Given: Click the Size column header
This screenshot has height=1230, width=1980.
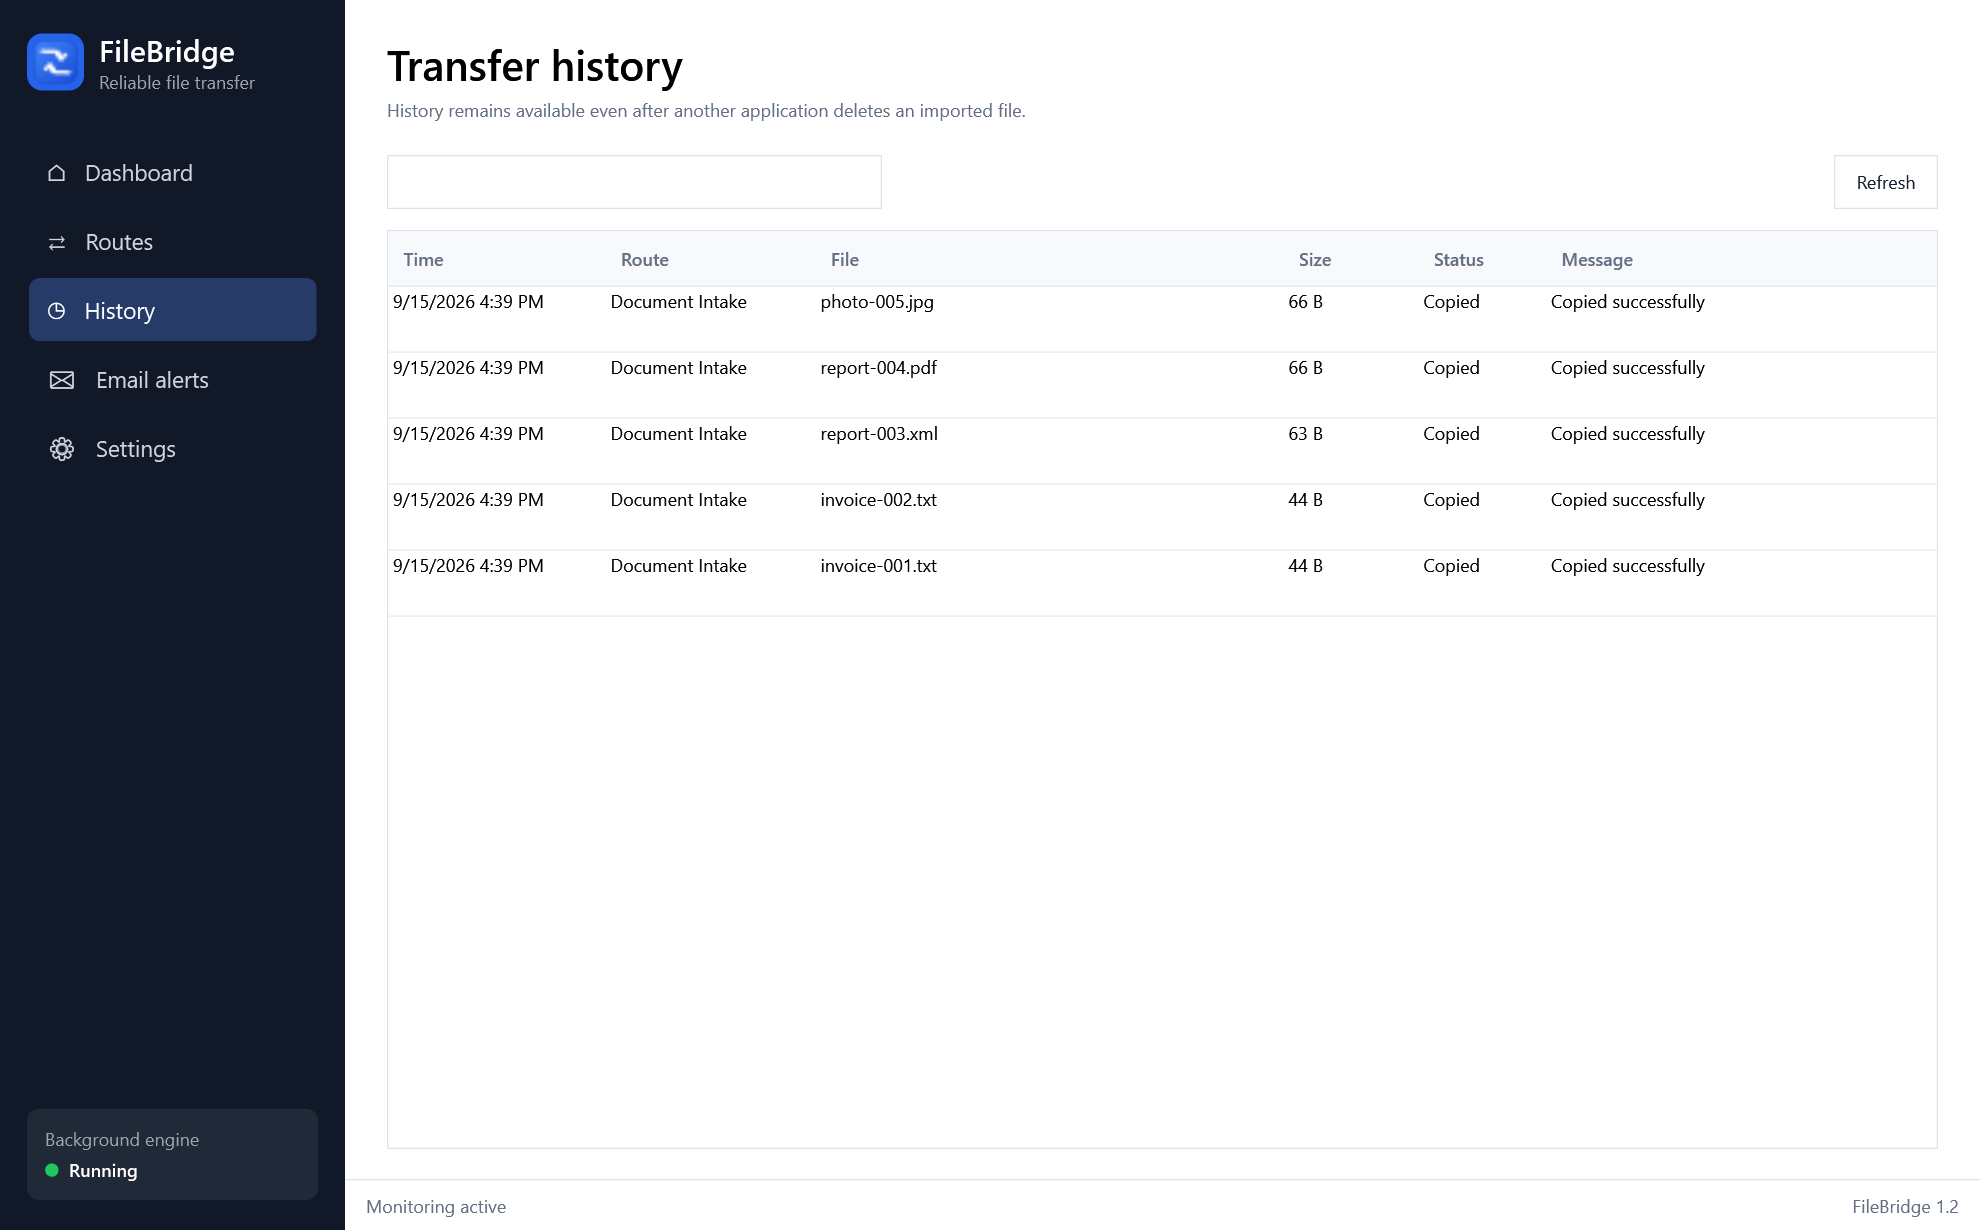Looking at the screenshot, I should pyautogui.click(x=1314, y=260).
